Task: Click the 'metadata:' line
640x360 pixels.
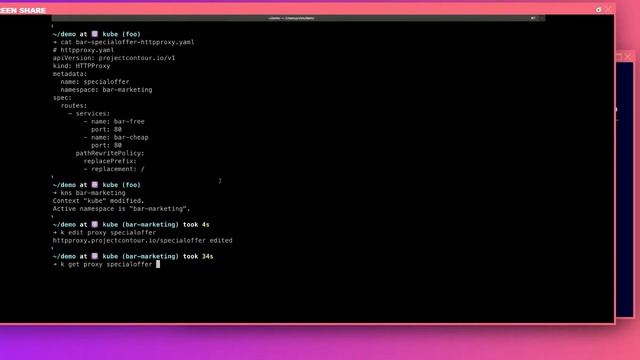Action: click(70, 74)
